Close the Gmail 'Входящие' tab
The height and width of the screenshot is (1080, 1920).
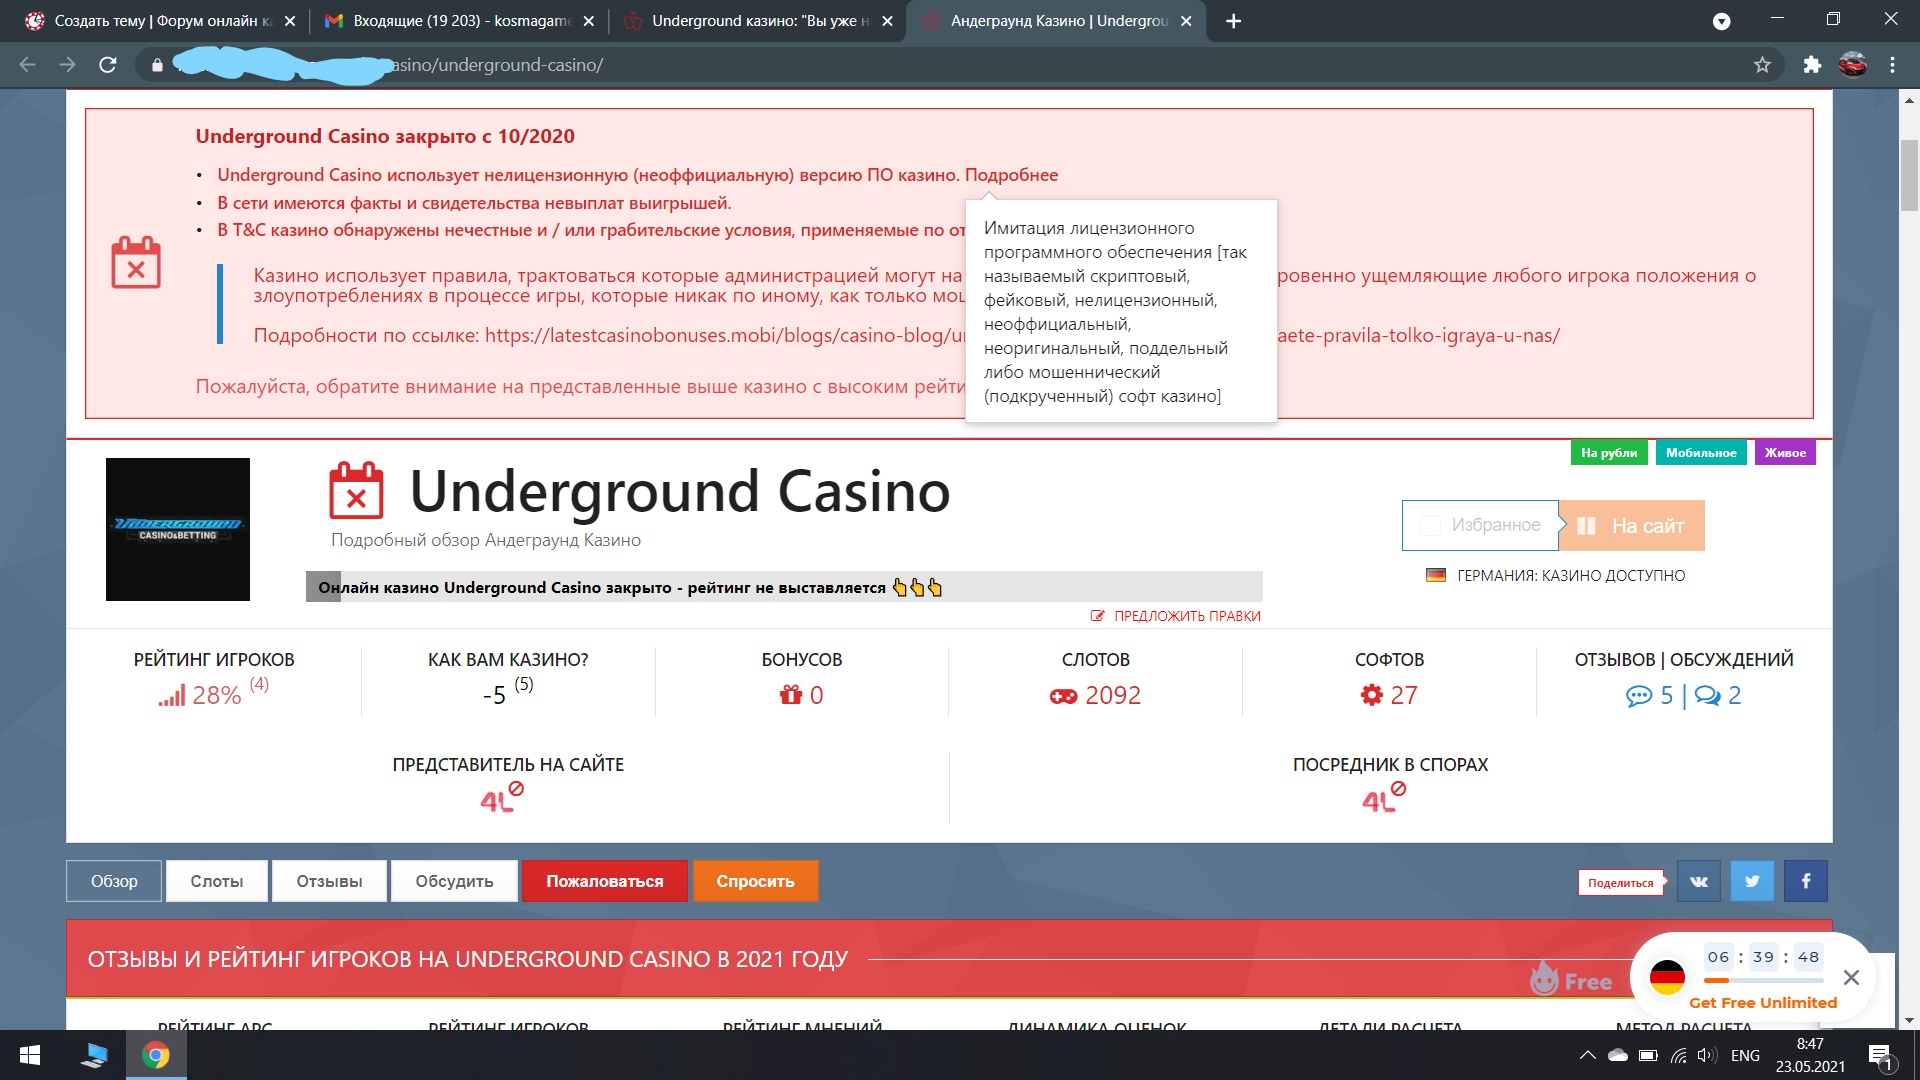588,21
